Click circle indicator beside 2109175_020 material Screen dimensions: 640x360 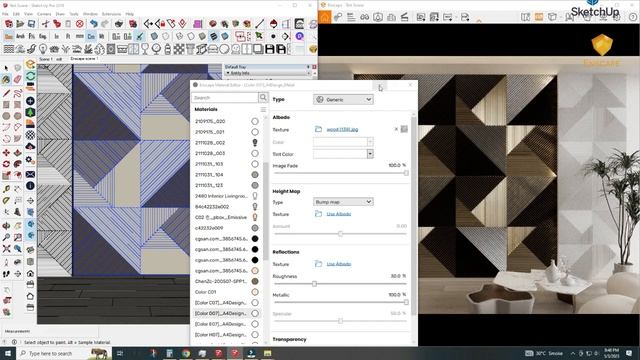tap(255, 121)
